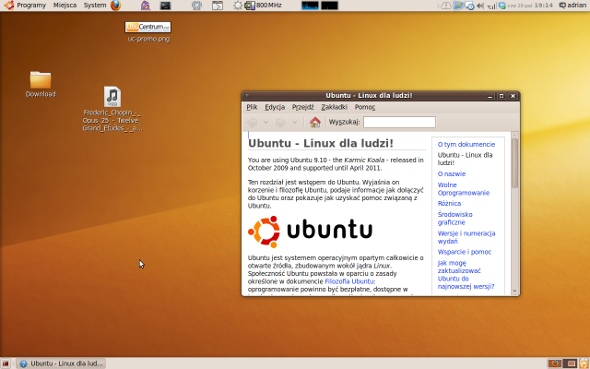
Task: Open the Pomoc menu
Action: [x=365, y=107]
